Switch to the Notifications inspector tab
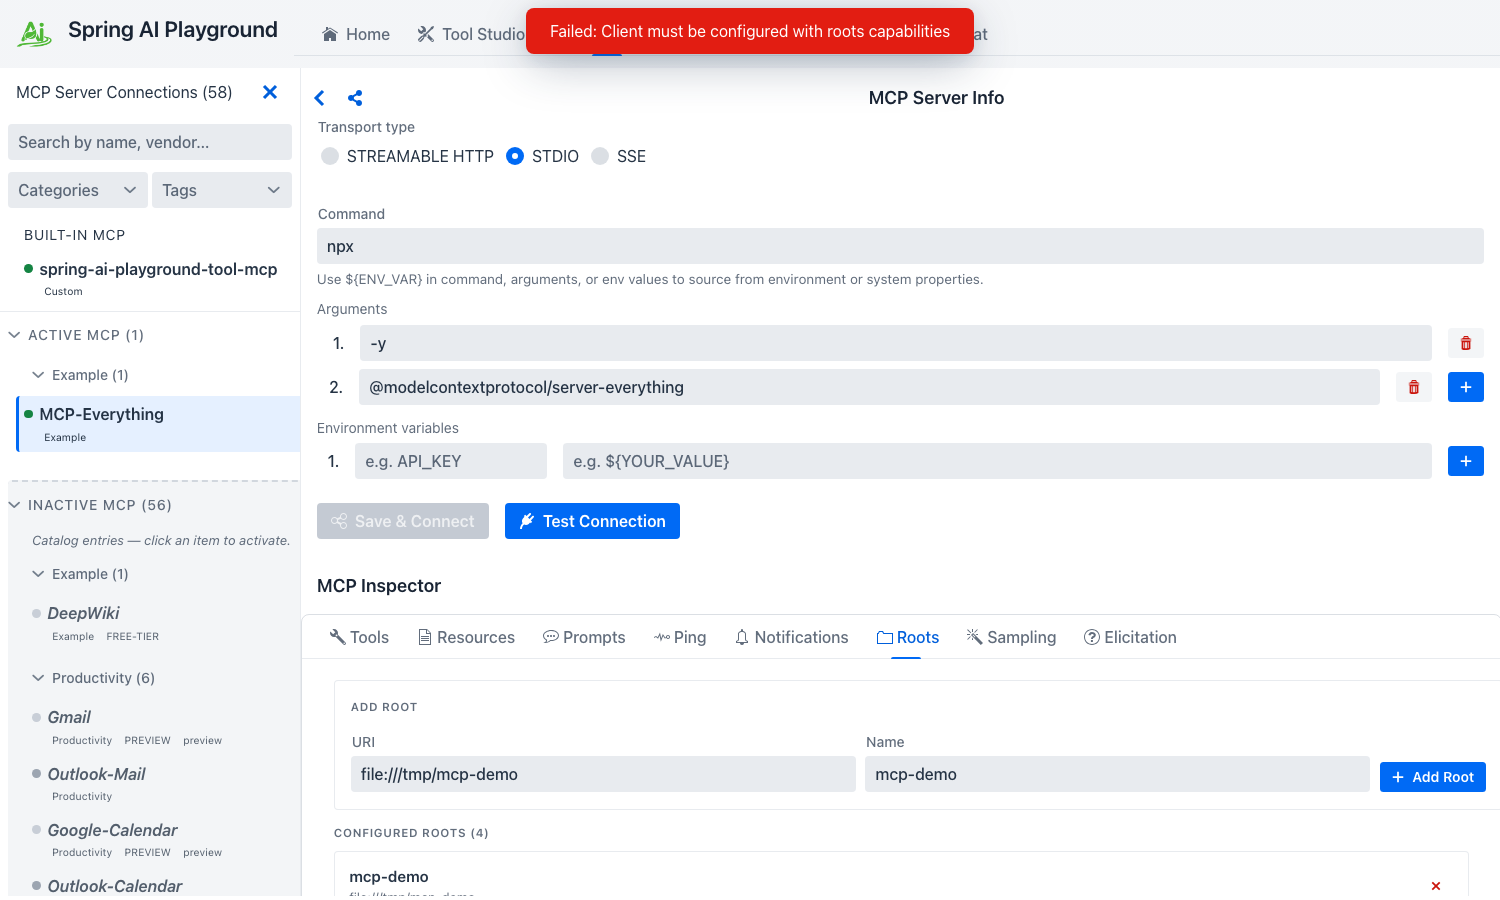 [x=791, y=637]
